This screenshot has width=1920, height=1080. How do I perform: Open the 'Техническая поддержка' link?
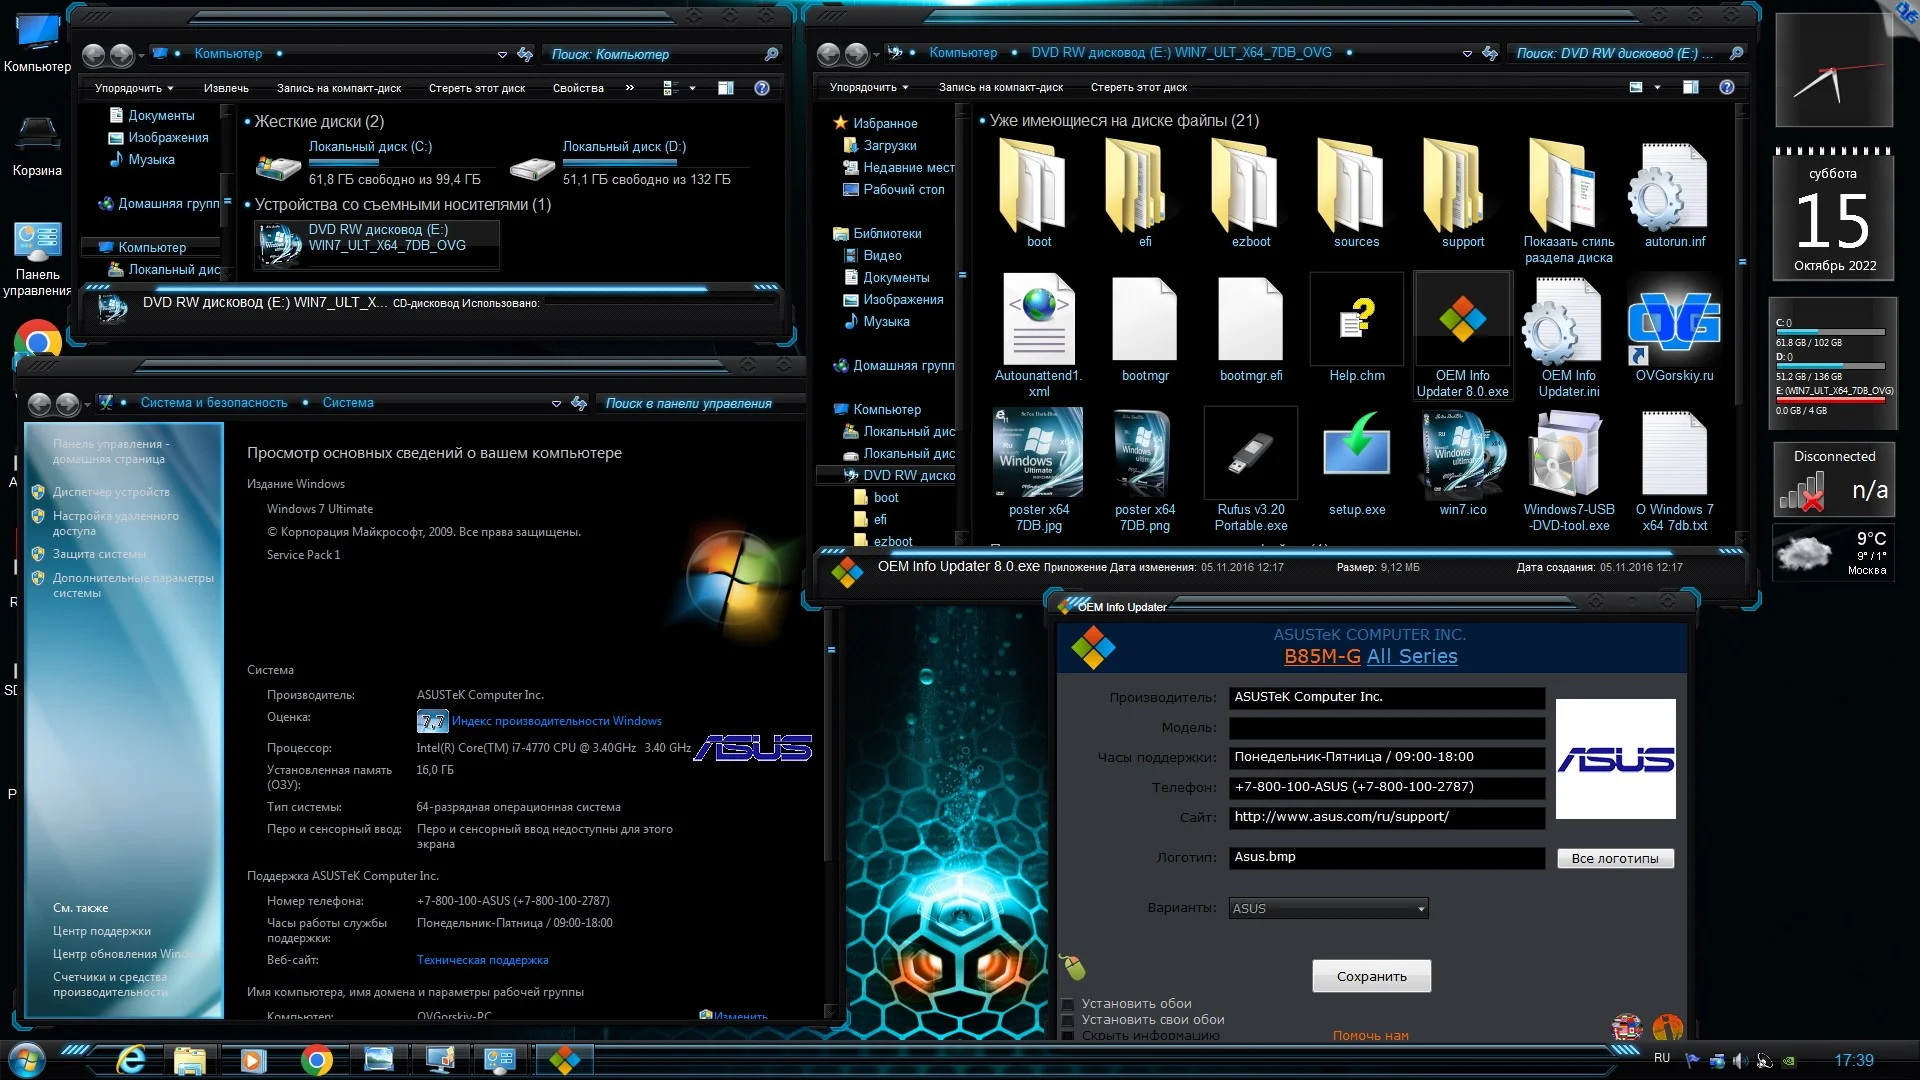[482, 960]
